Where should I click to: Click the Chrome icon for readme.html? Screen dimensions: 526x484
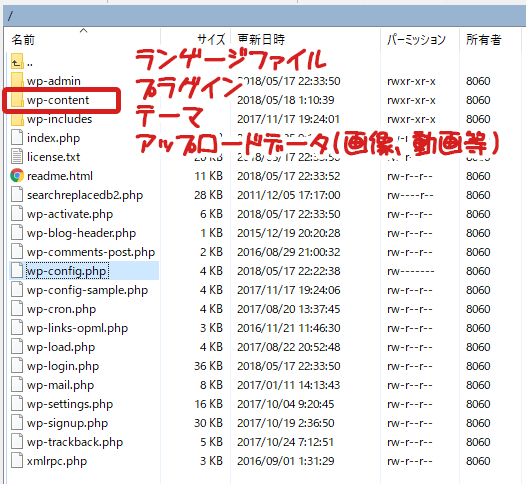(x=17, y=176)
